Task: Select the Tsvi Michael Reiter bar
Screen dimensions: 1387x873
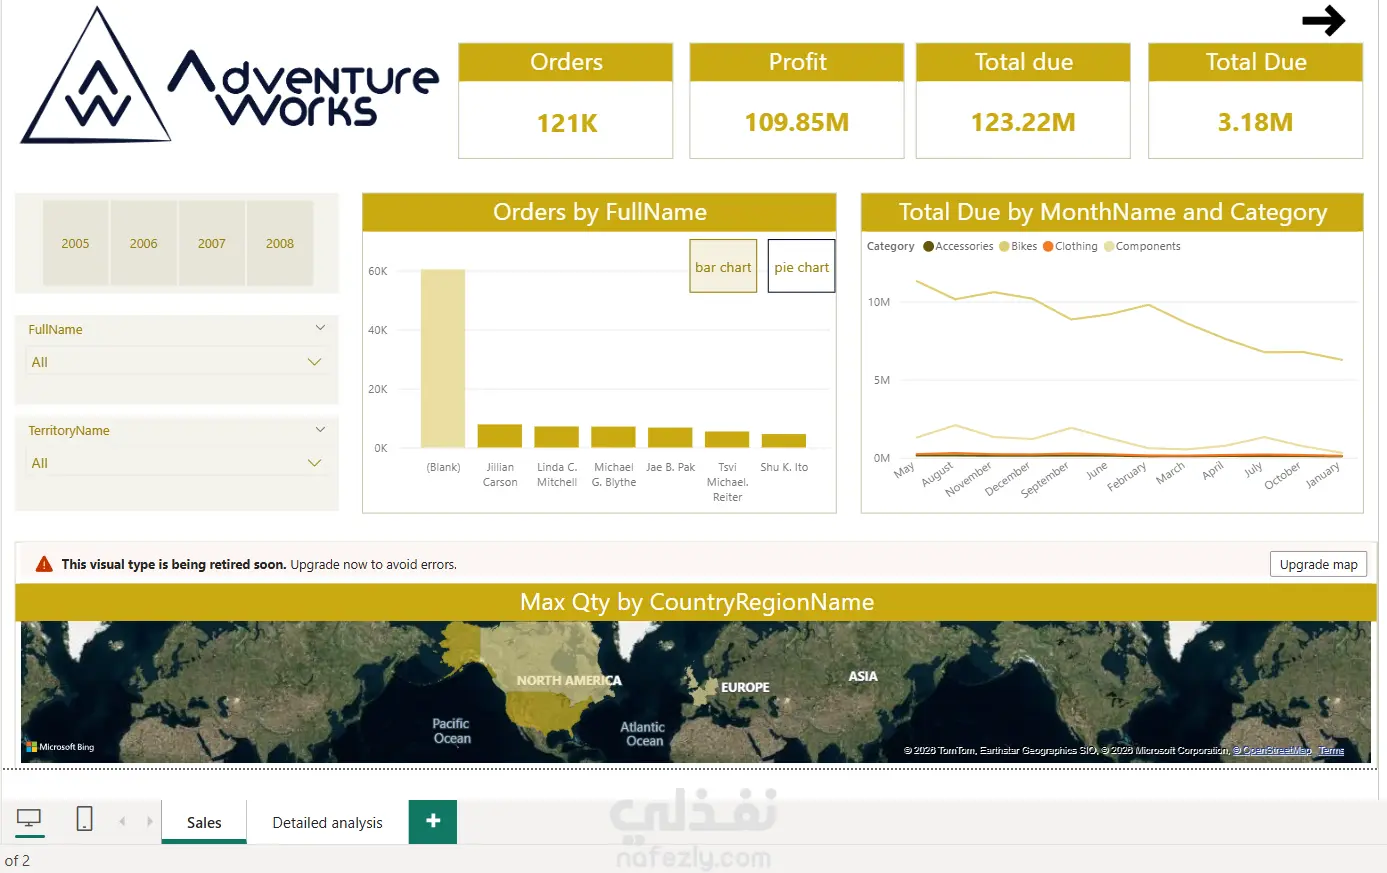Action: coord(727,439)
